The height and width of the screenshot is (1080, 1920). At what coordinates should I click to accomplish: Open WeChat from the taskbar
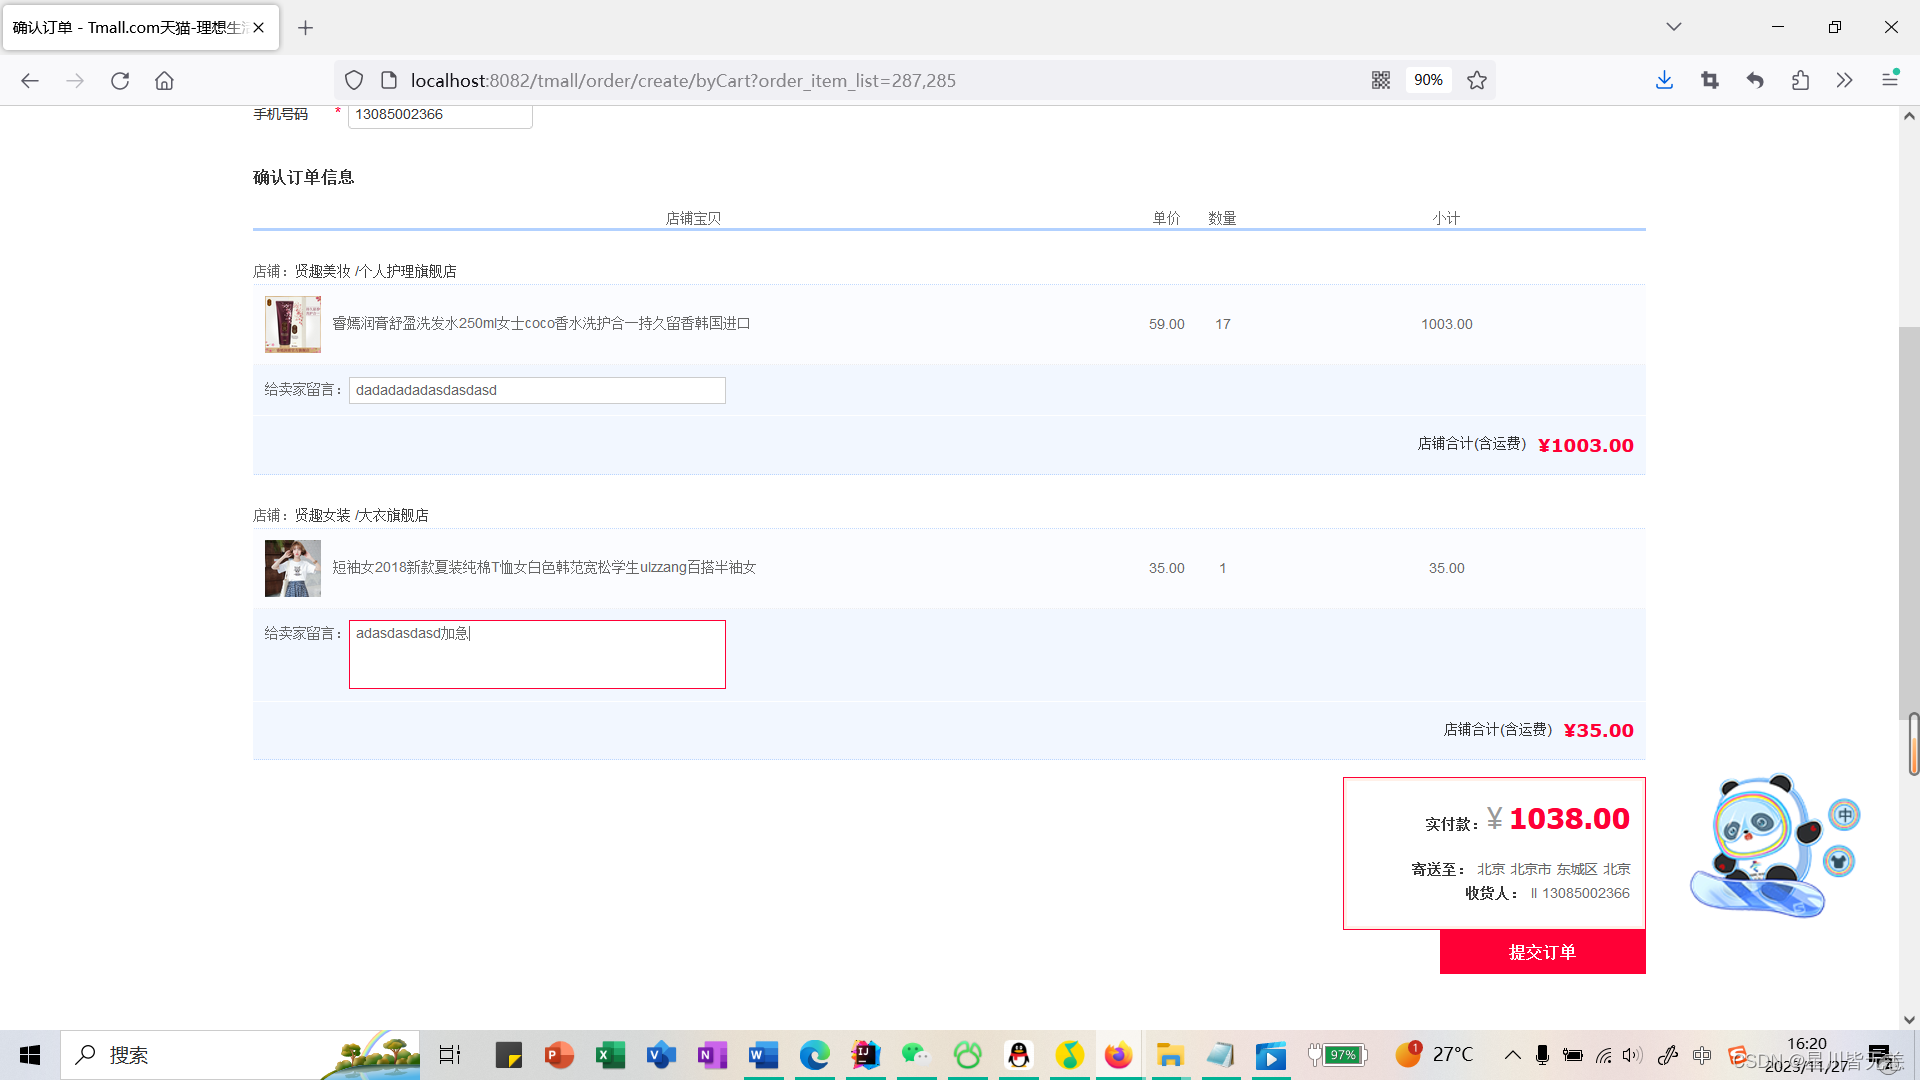pyautogui.click(x=916, y=1055)
